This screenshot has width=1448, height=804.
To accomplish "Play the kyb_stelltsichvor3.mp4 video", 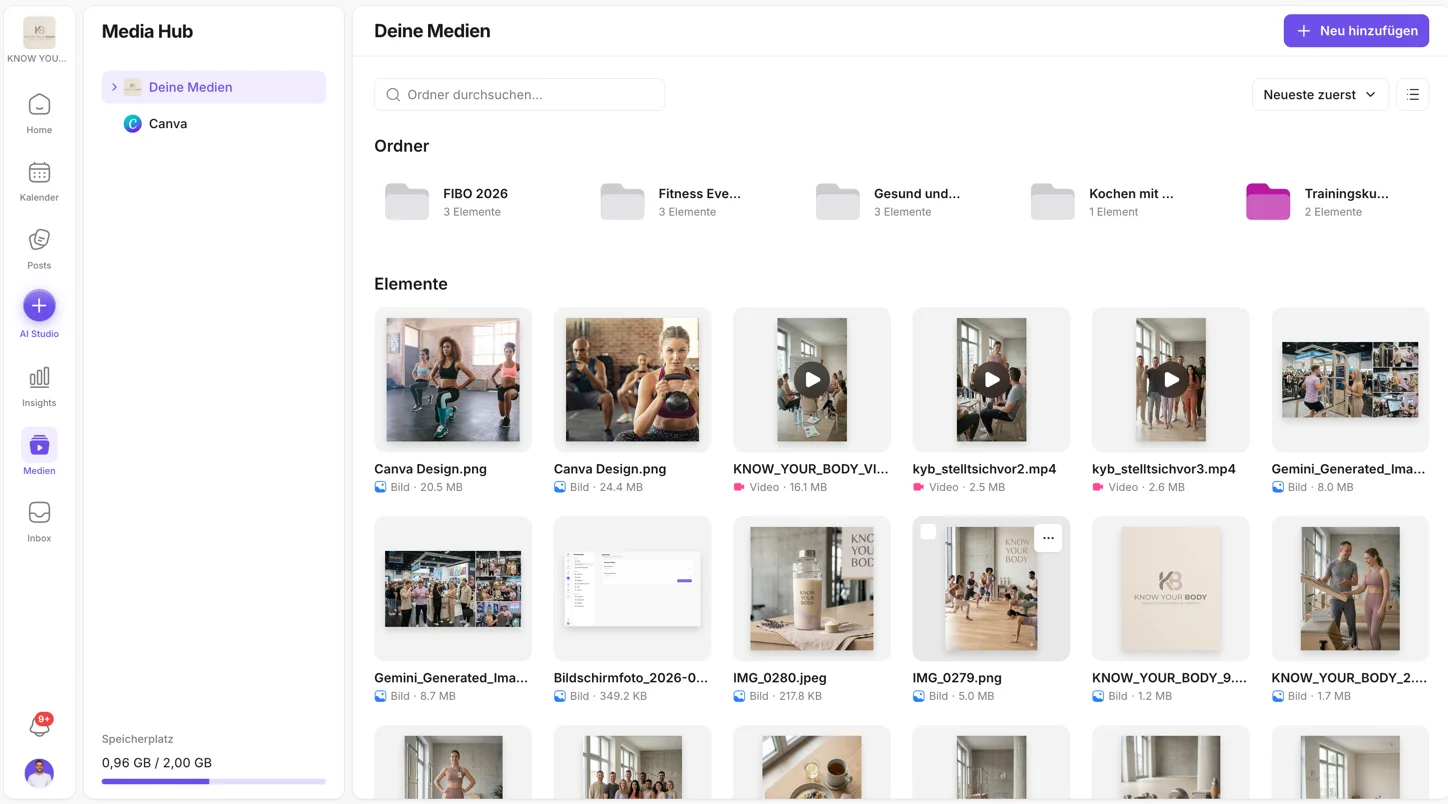I will (1171, 380).
